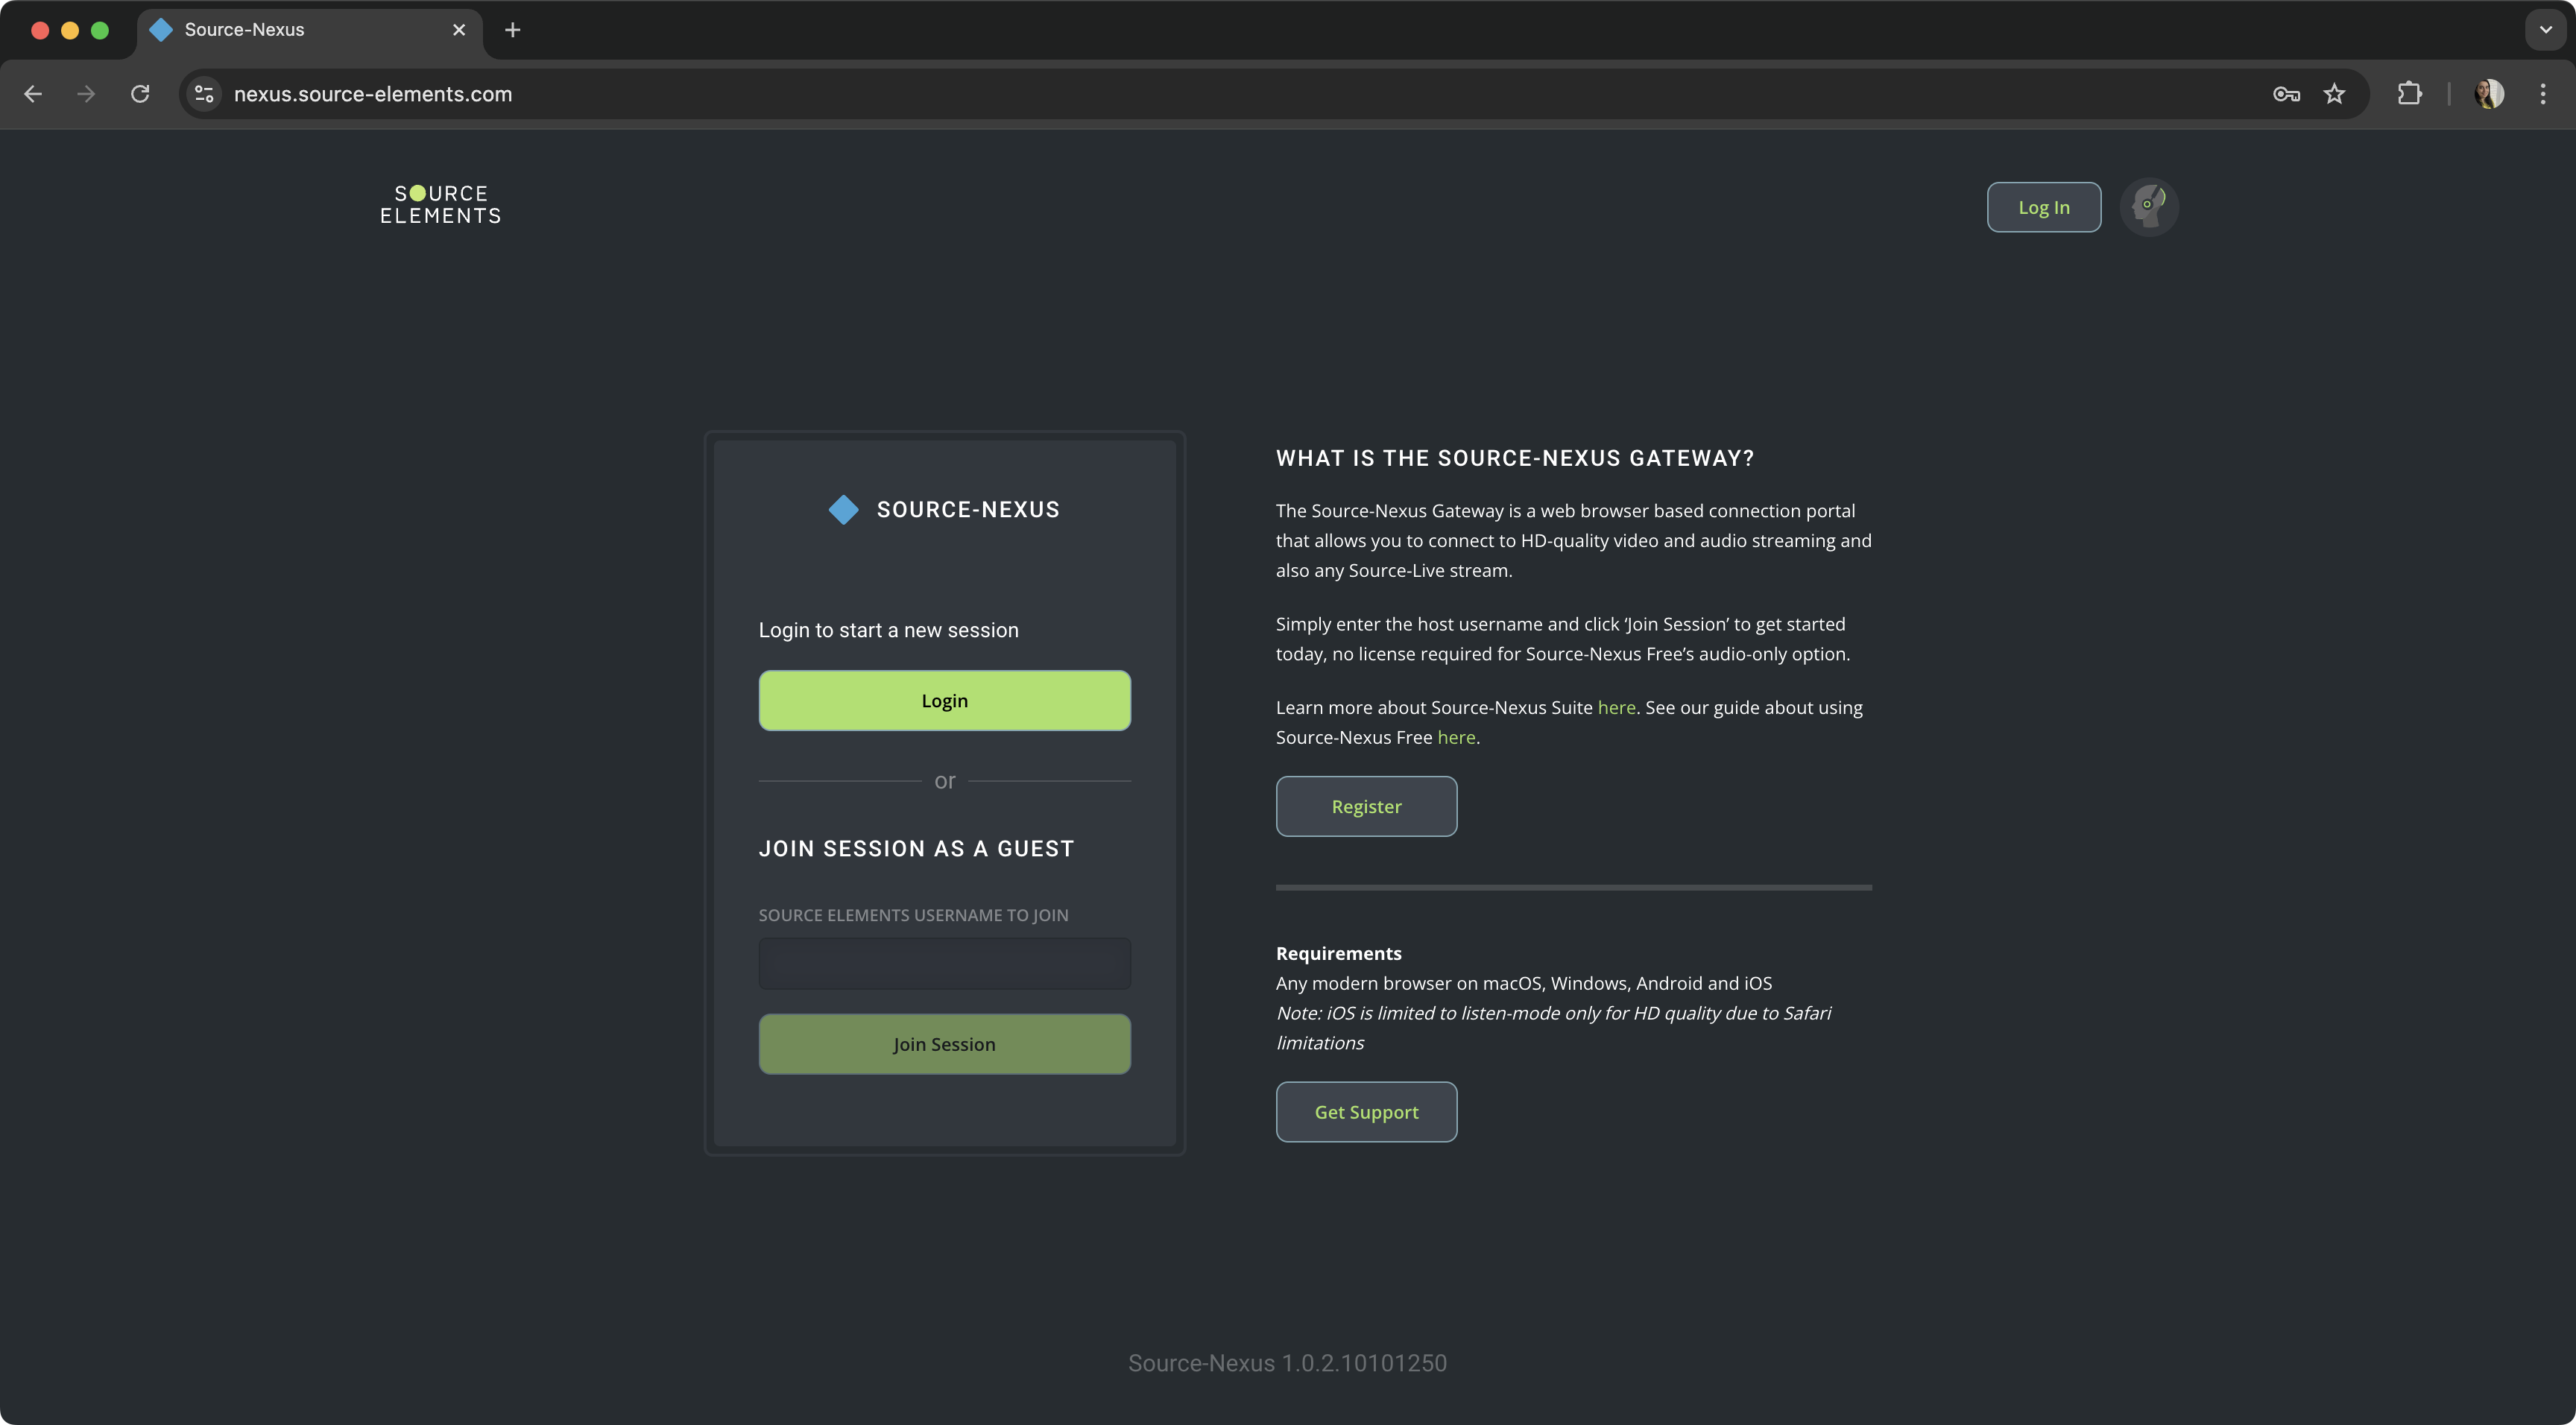Viewport: 2576px width, 1425px height.
Task: Open the Chrome three-dot menu
Action: [x=2542, y=94]
